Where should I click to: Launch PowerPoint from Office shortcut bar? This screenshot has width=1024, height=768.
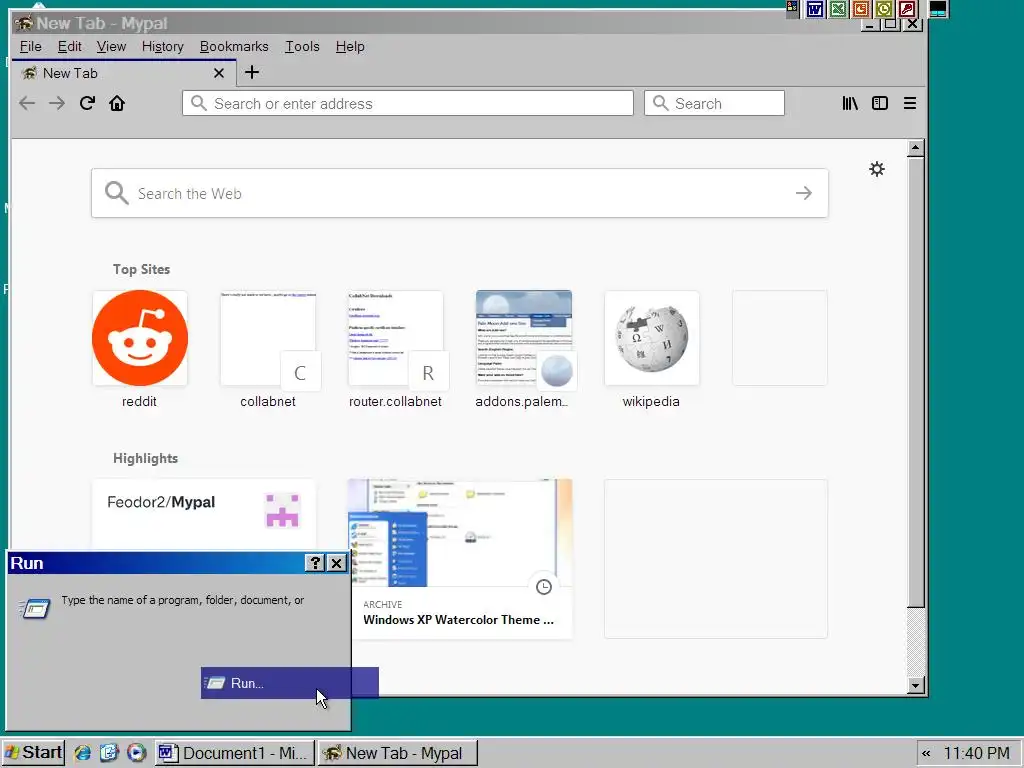pyautogui.click(x=861, y=8)
